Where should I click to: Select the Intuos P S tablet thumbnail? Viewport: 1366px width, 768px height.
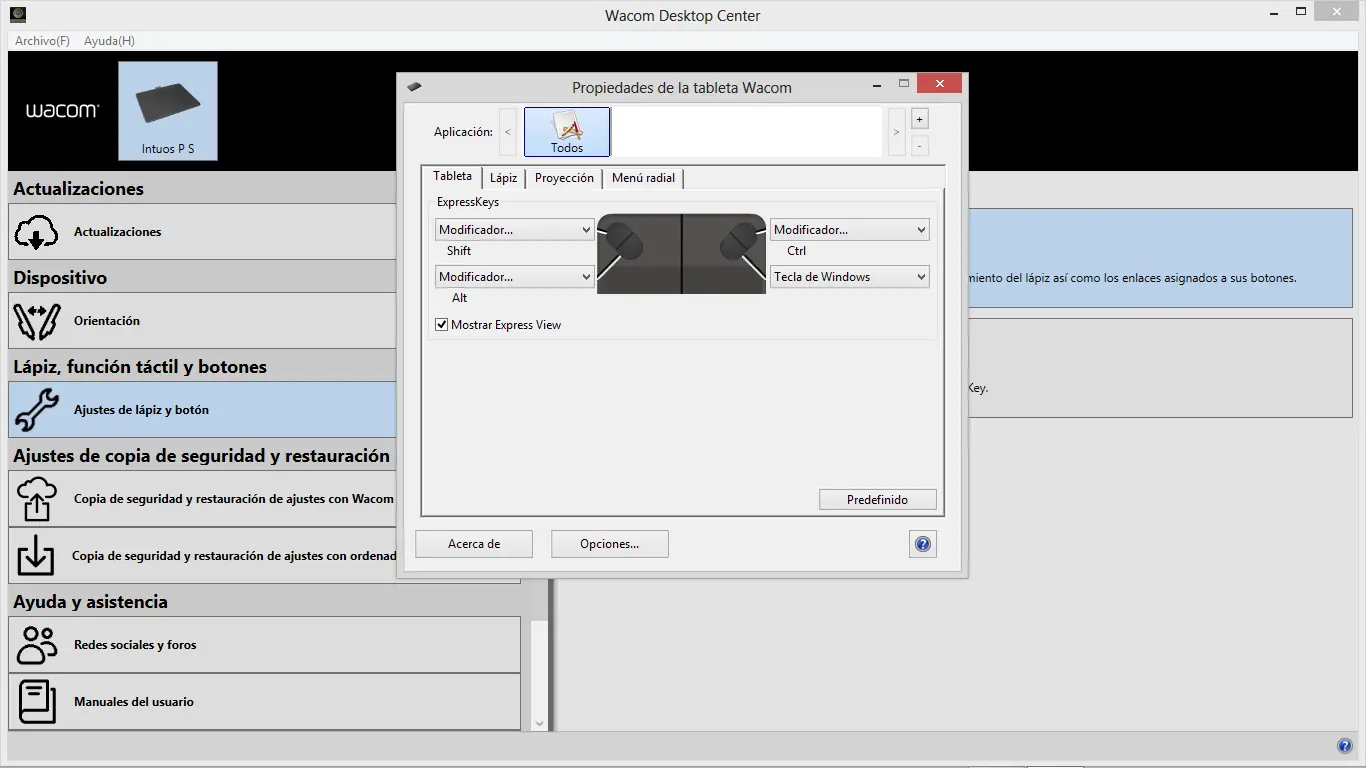(x=167, y=108)
